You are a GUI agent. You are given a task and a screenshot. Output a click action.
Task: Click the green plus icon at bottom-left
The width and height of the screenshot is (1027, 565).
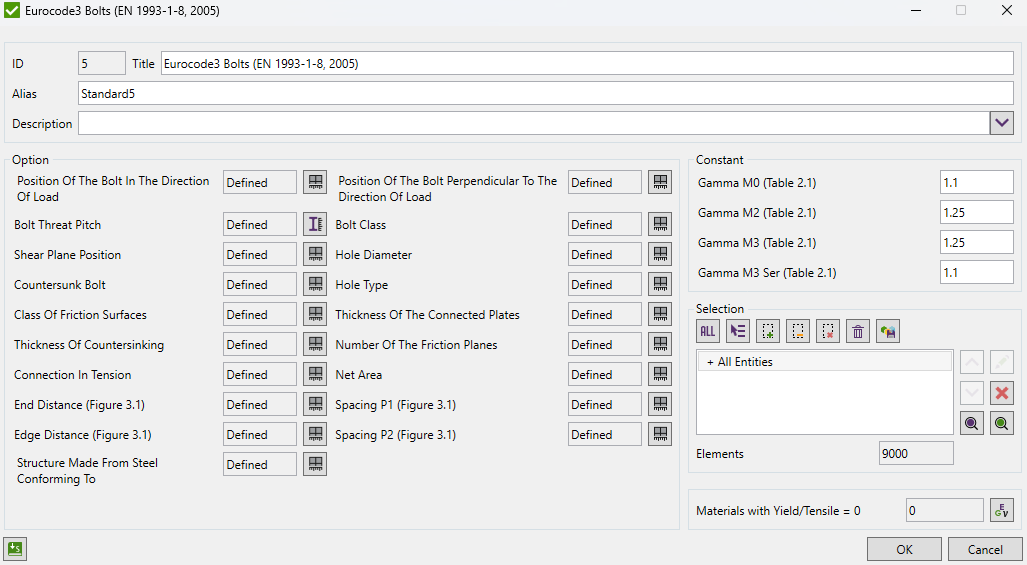pyautogui.click(x=15, y=548)
